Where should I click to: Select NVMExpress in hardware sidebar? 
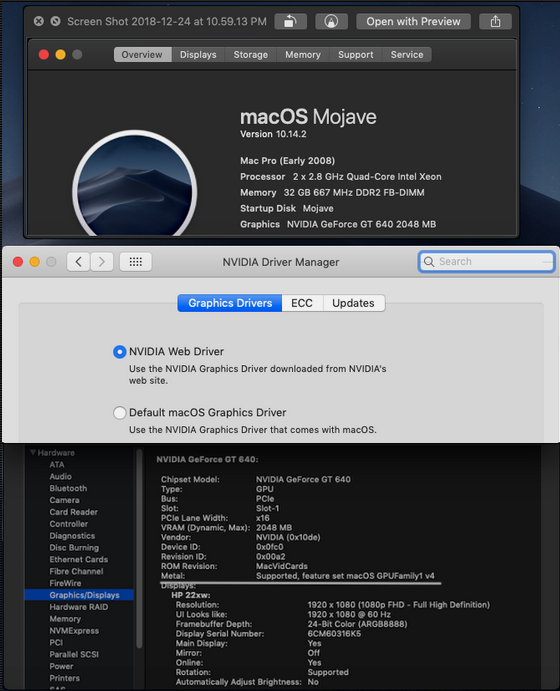[x=74, y=631]
